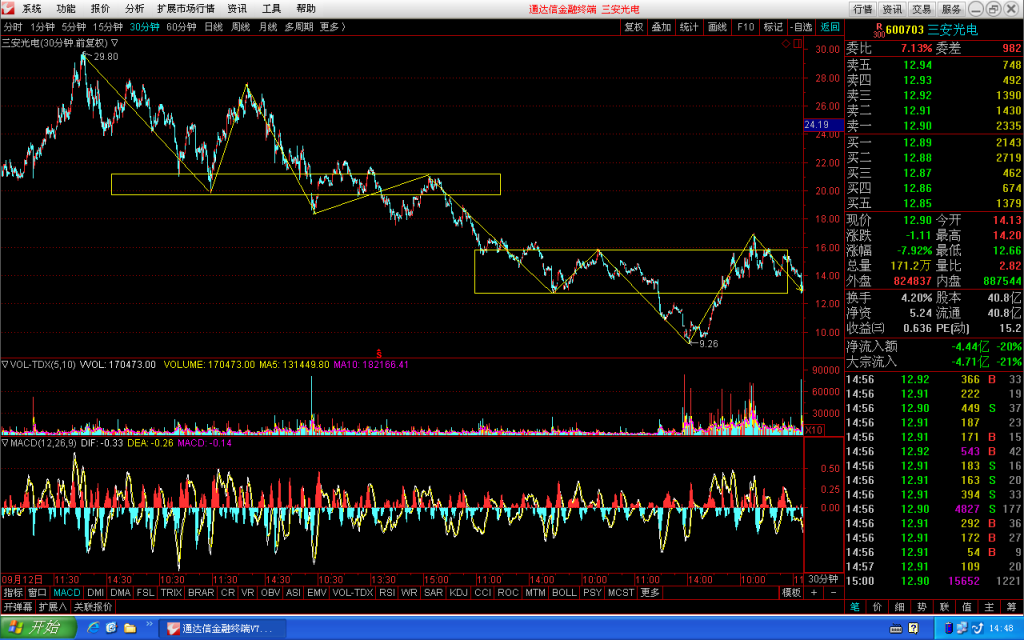The height and width of the screenshot is (640, 1024).
Task: Click the keyboard language bar icon
Action: point(896,628)
